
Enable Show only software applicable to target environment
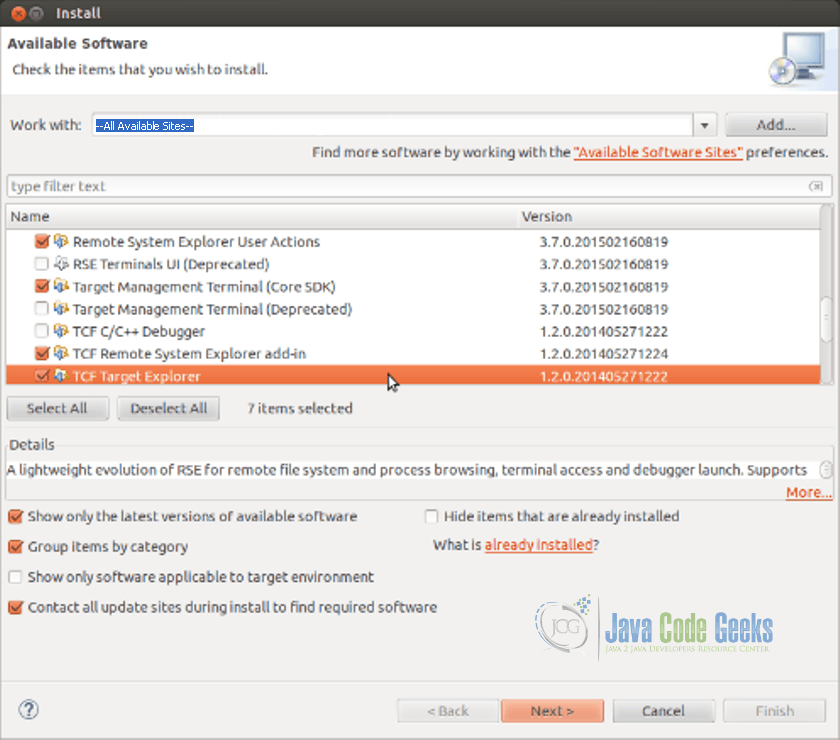(x=16, y=577)
